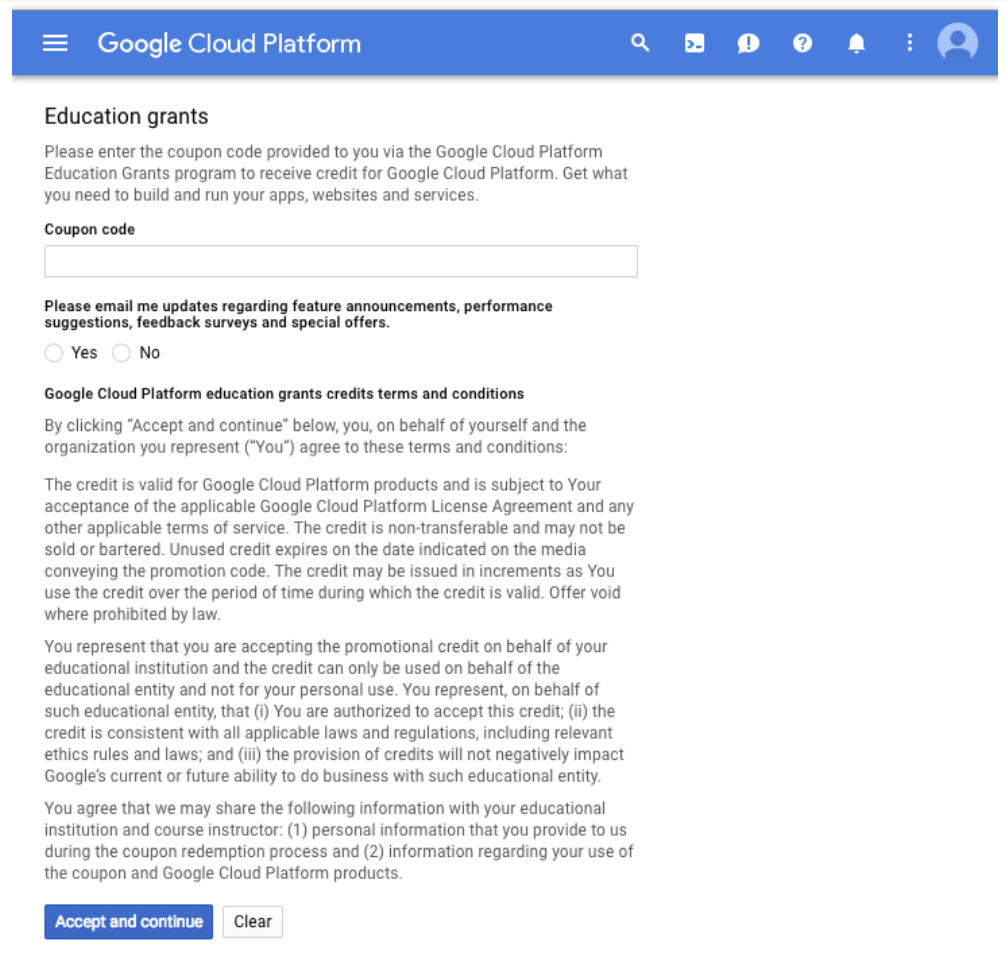Click the Google Cloud Platform logo
This screenshot has height=960, width=1006.
click(x=229, y=44)
